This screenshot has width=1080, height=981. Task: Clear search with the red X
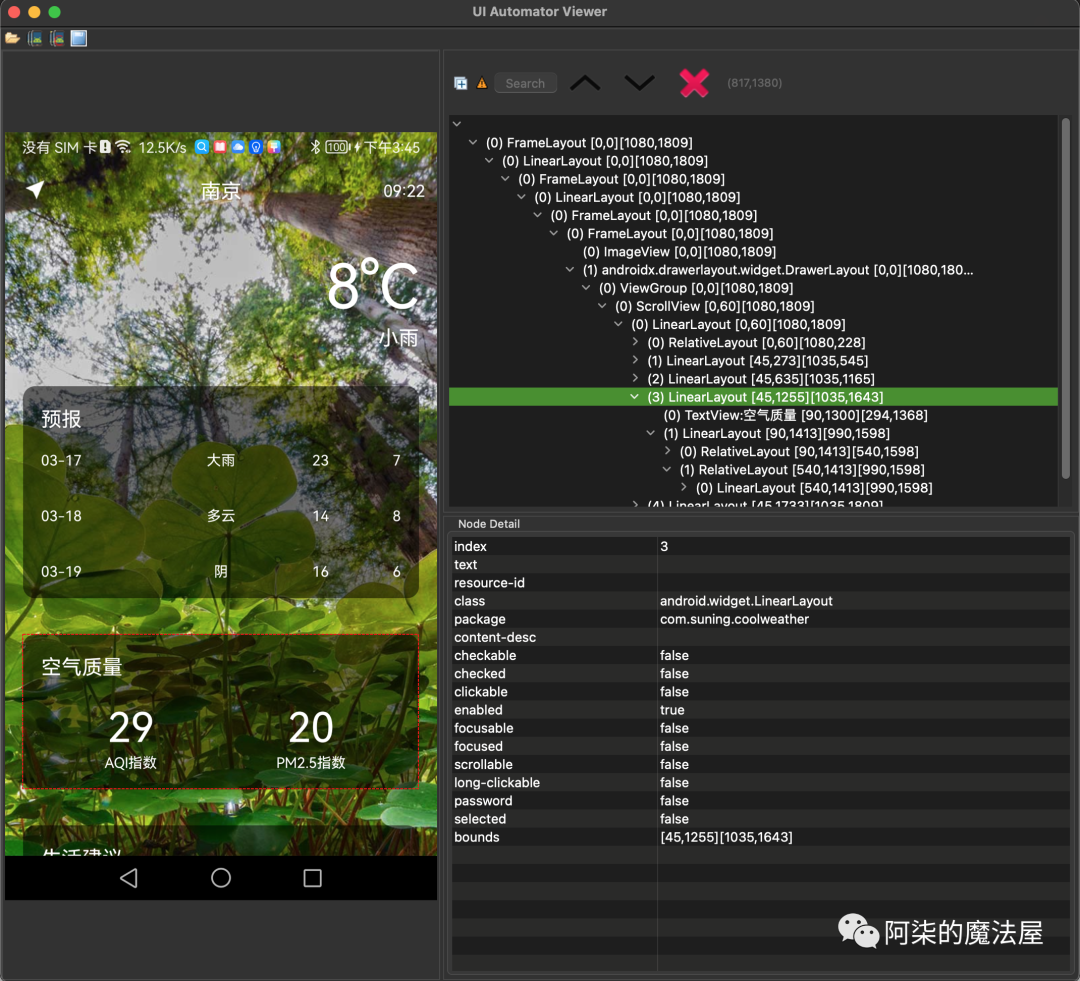click(694, 83)
